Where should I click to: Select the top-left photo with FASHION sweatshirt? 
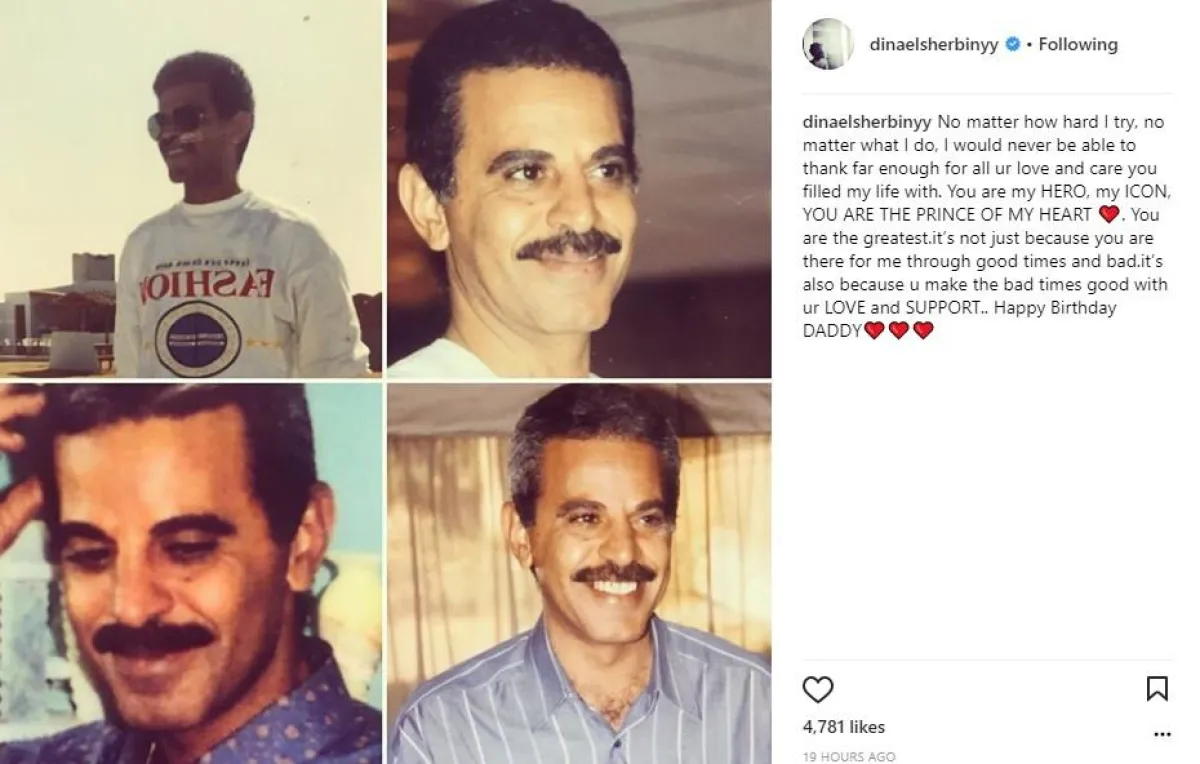191,188
